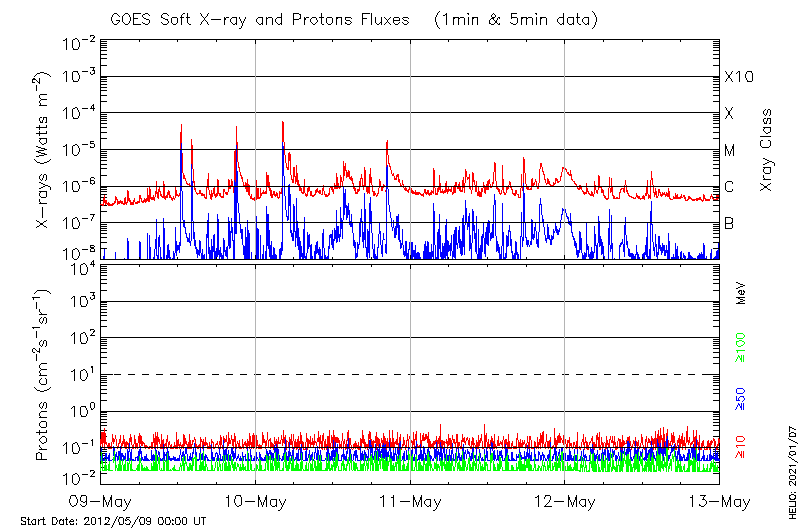Click the green ≥100 MeV legend label
The height and width of the screenshot is (530, 800).
point(742,347)
